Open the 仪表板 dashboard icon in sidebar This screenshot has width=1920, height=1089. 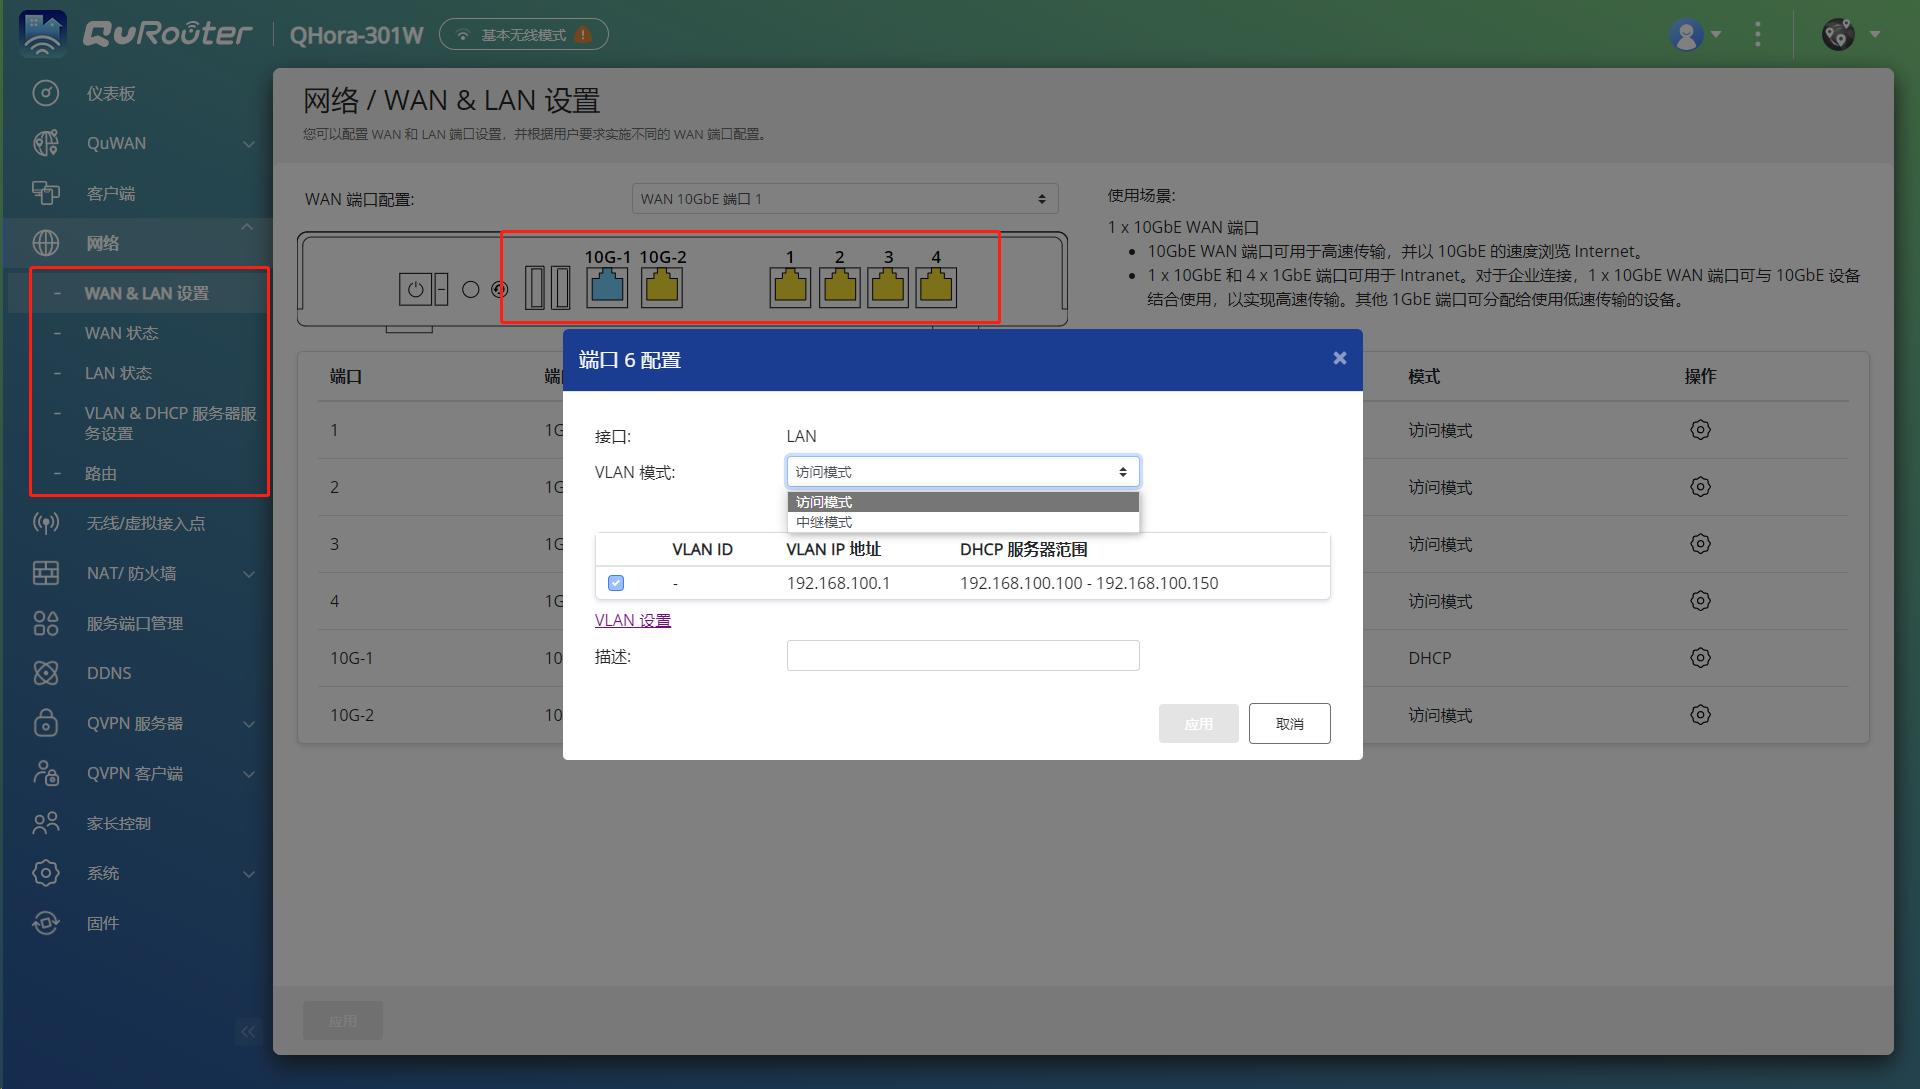45,92
